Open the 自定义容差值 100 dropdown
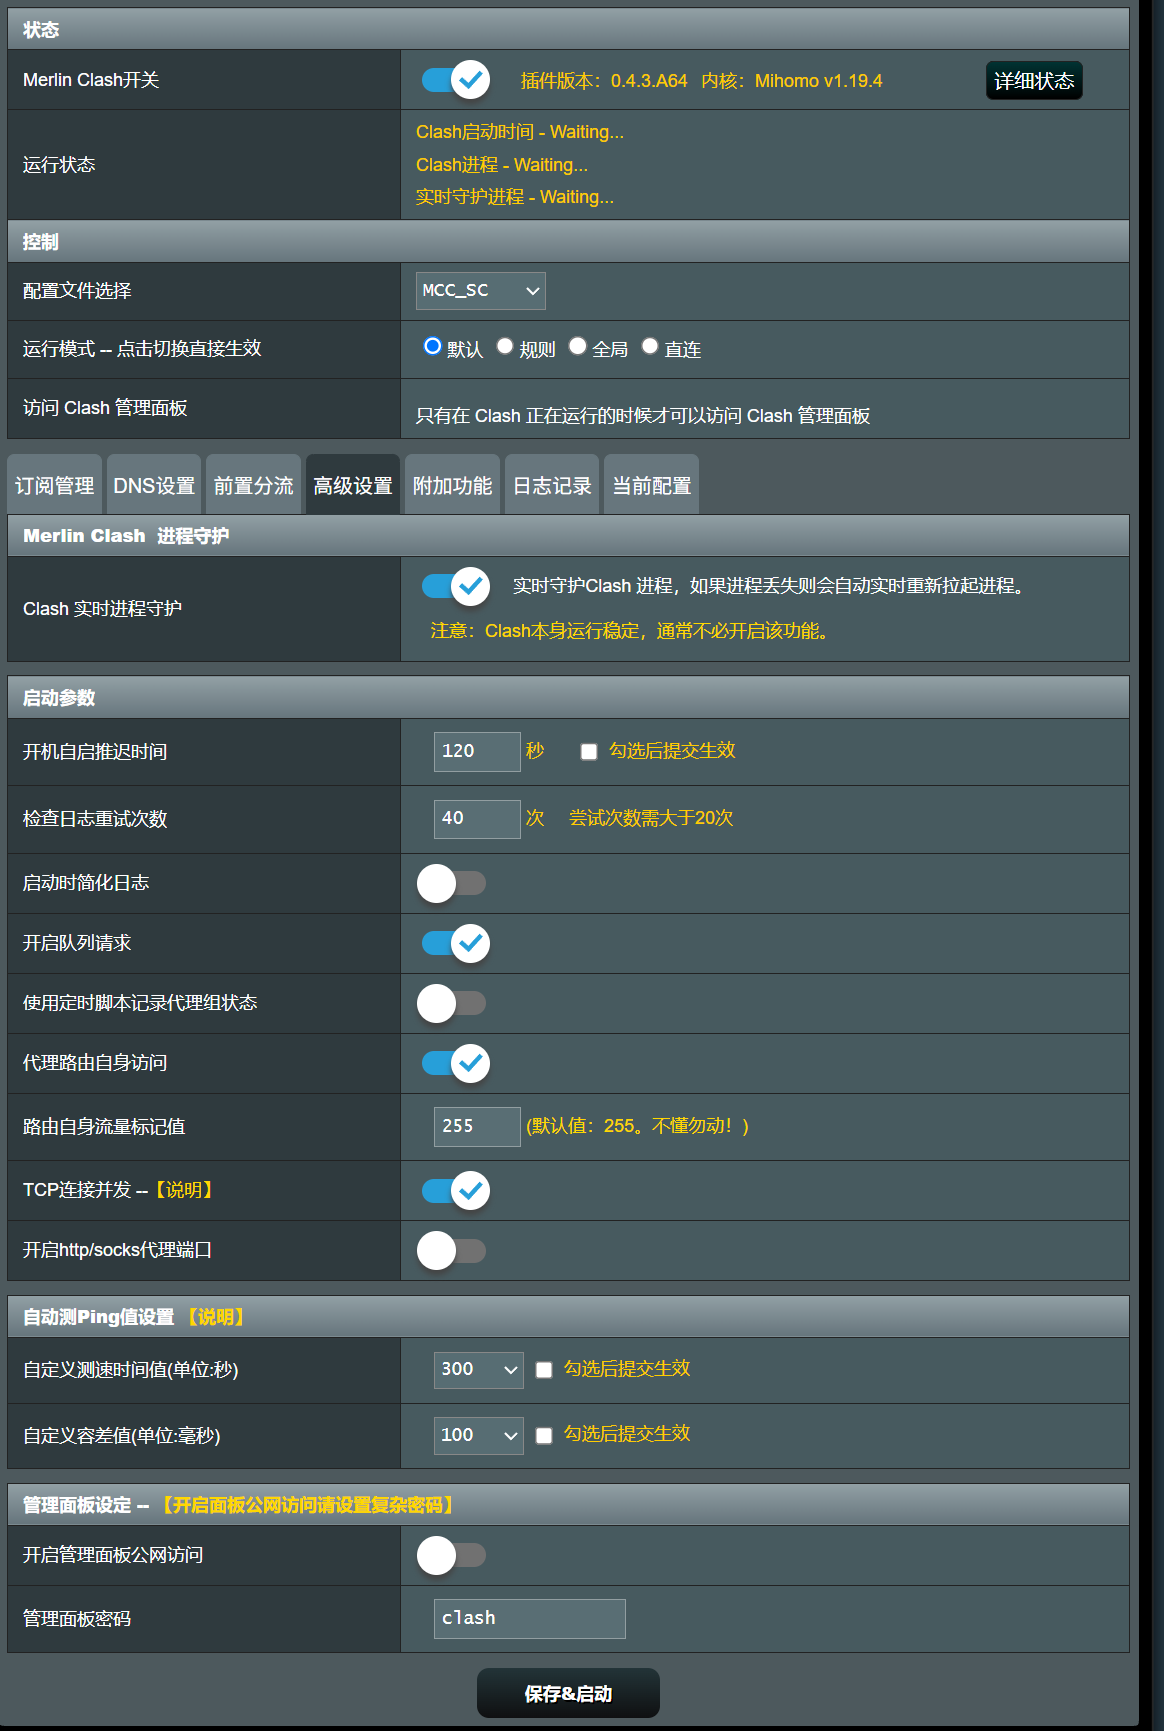The height and width of the screenshot is (1731, 1164). coord(479,1435)
